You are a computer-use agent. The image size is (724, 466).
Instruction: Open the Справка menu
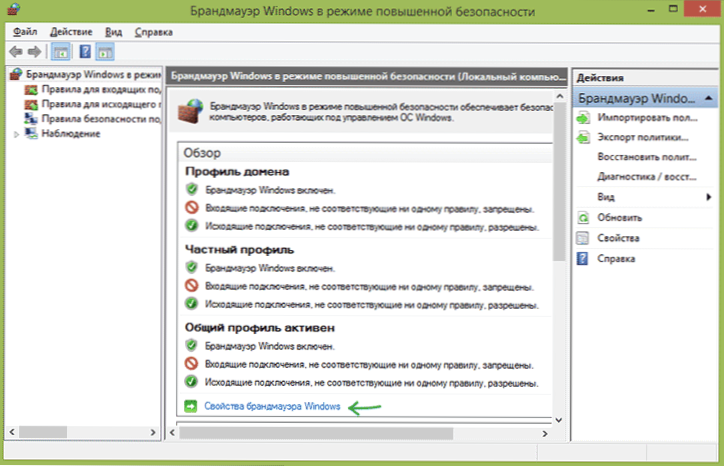pyautogui.click(x=153, y=32)
